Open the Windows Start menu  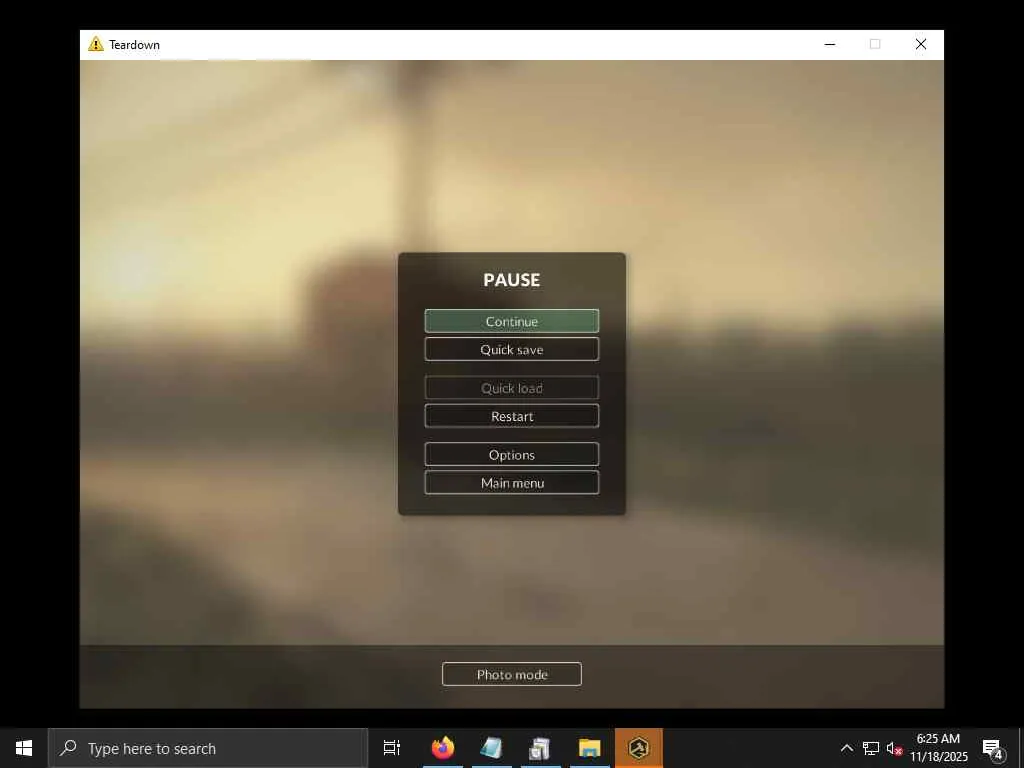[24, 748]
